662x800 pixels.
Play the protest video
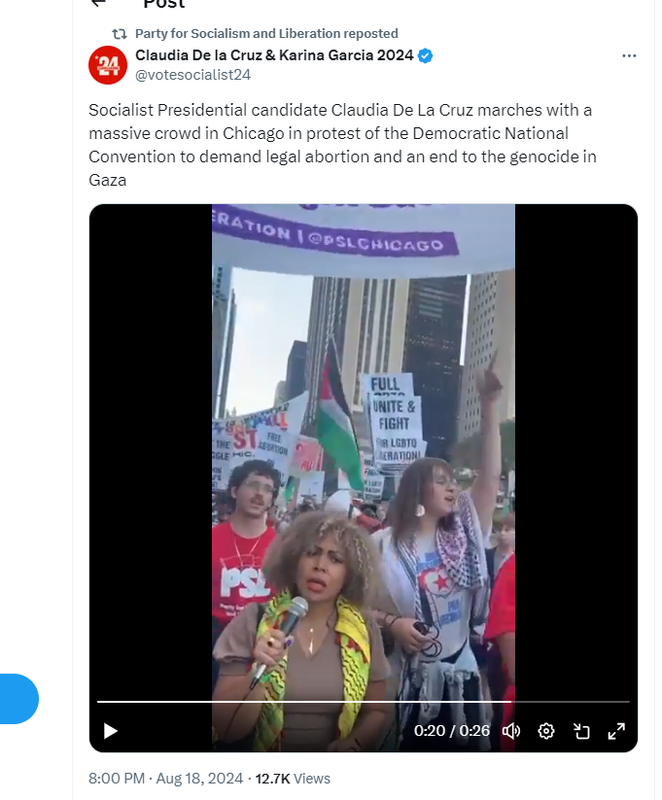pyautogui.click(x=110, y=731)
